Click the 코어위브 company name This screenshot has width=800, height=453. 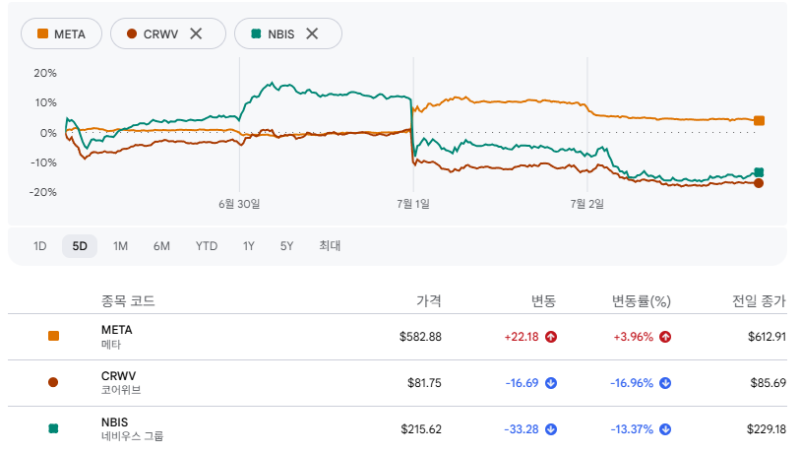(121, 390)
